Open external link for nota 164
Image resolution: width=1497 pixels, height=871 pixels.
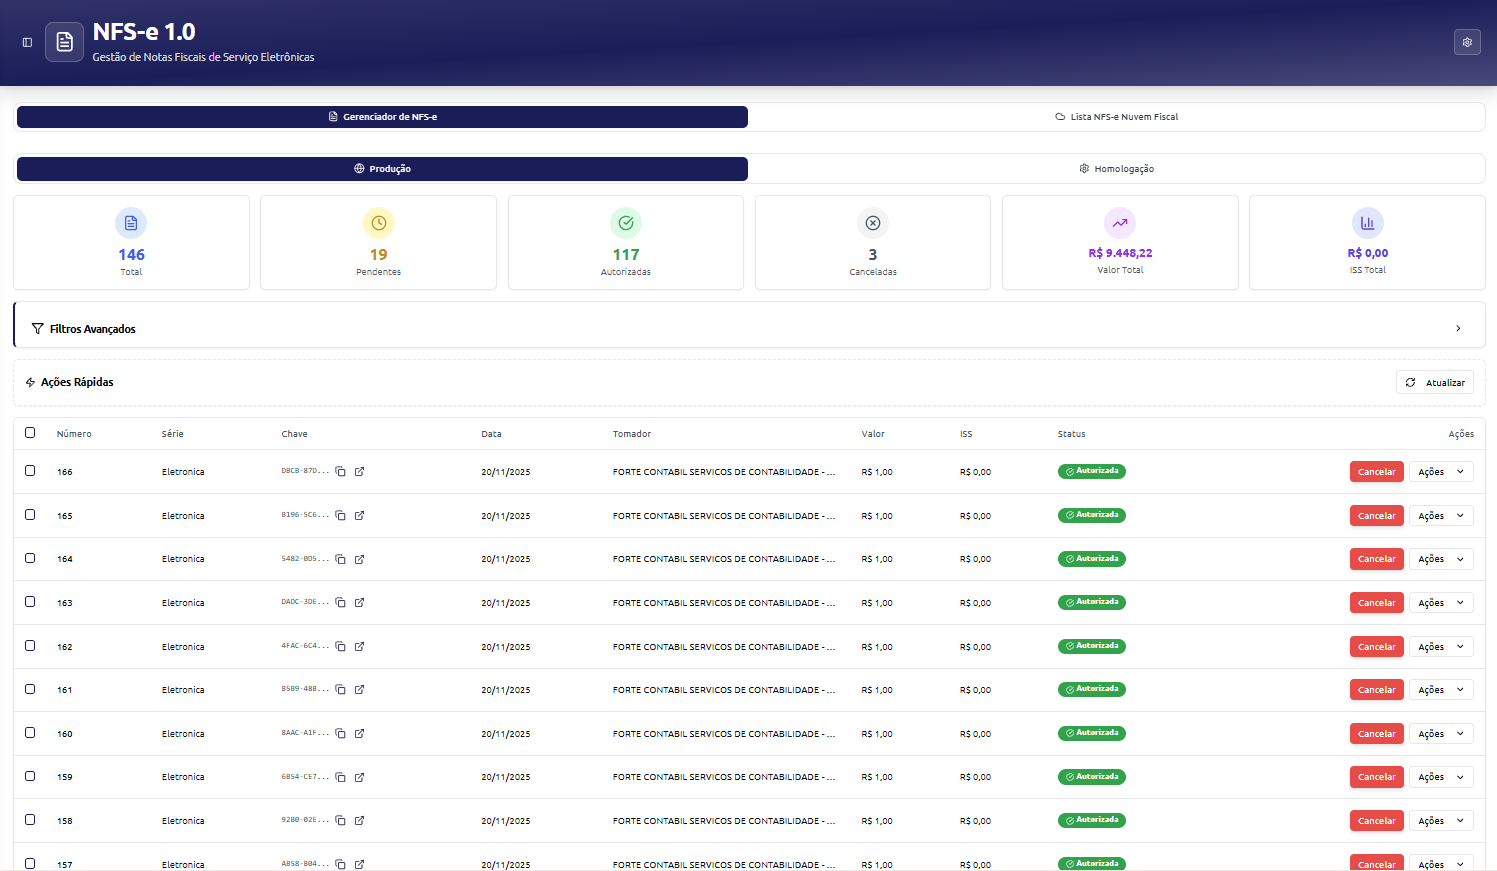(x=359, y=559)
